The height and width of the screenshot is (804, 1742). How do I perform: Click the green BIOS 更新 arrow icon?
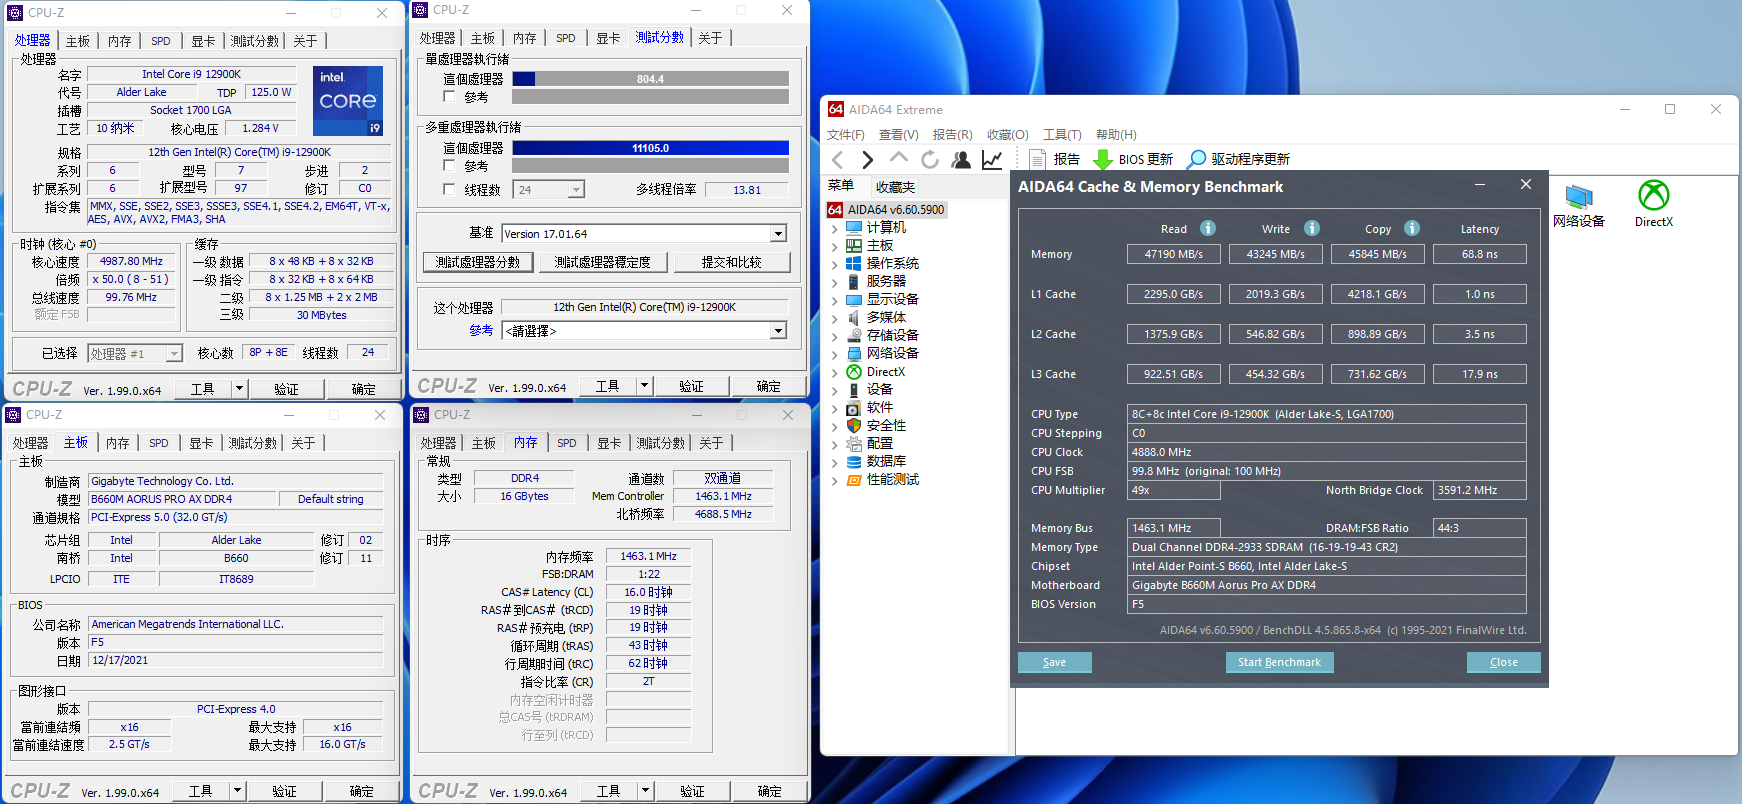coord(1103,159)
